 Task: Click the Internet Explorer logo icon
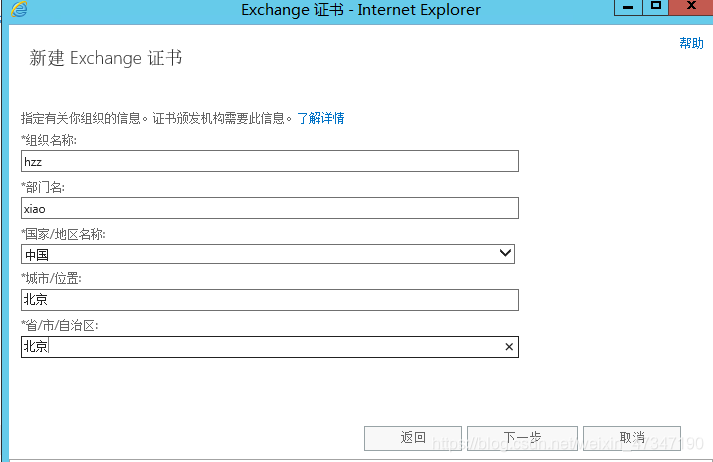(x=19, y=9)
